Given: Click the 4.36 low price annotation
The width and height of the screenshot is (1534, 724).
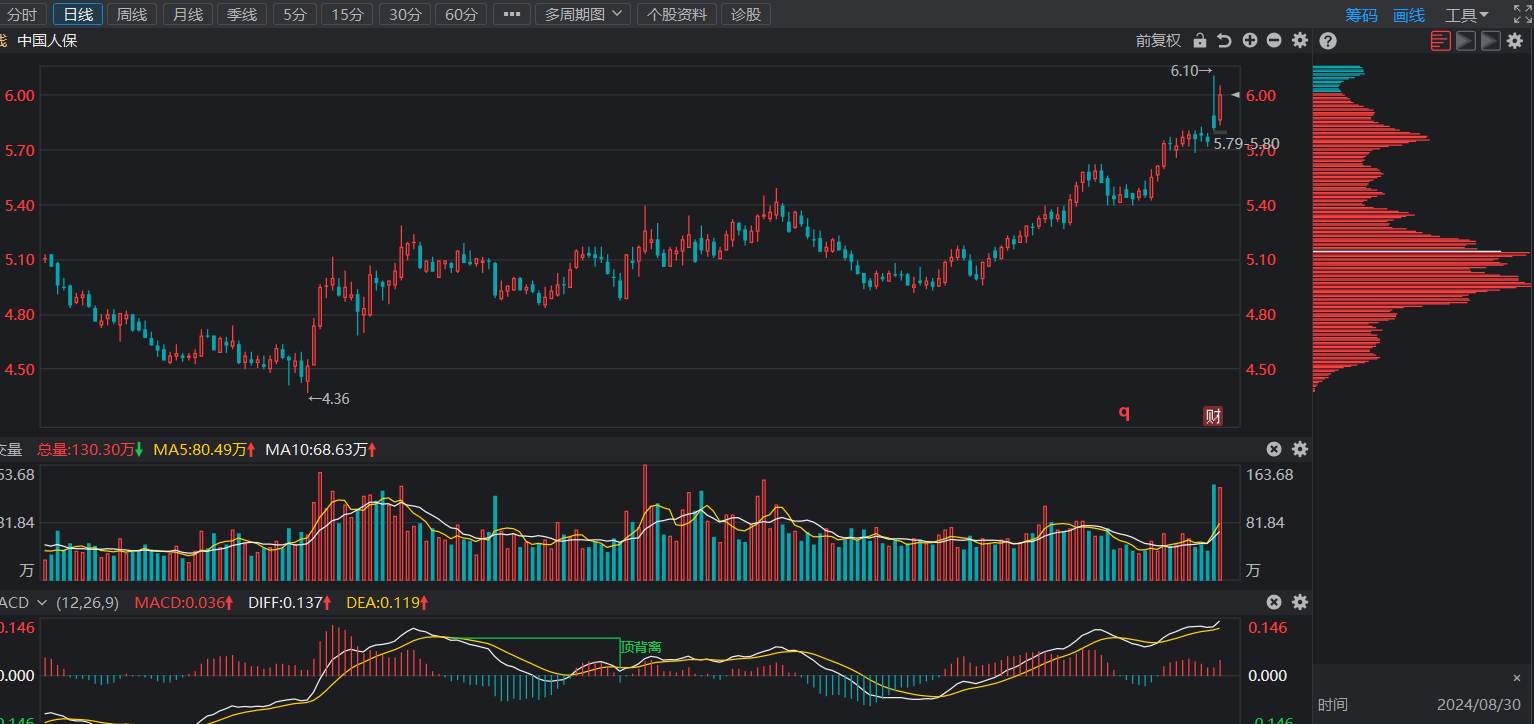Looking at the screenshot, I should (x=328, y=398).
